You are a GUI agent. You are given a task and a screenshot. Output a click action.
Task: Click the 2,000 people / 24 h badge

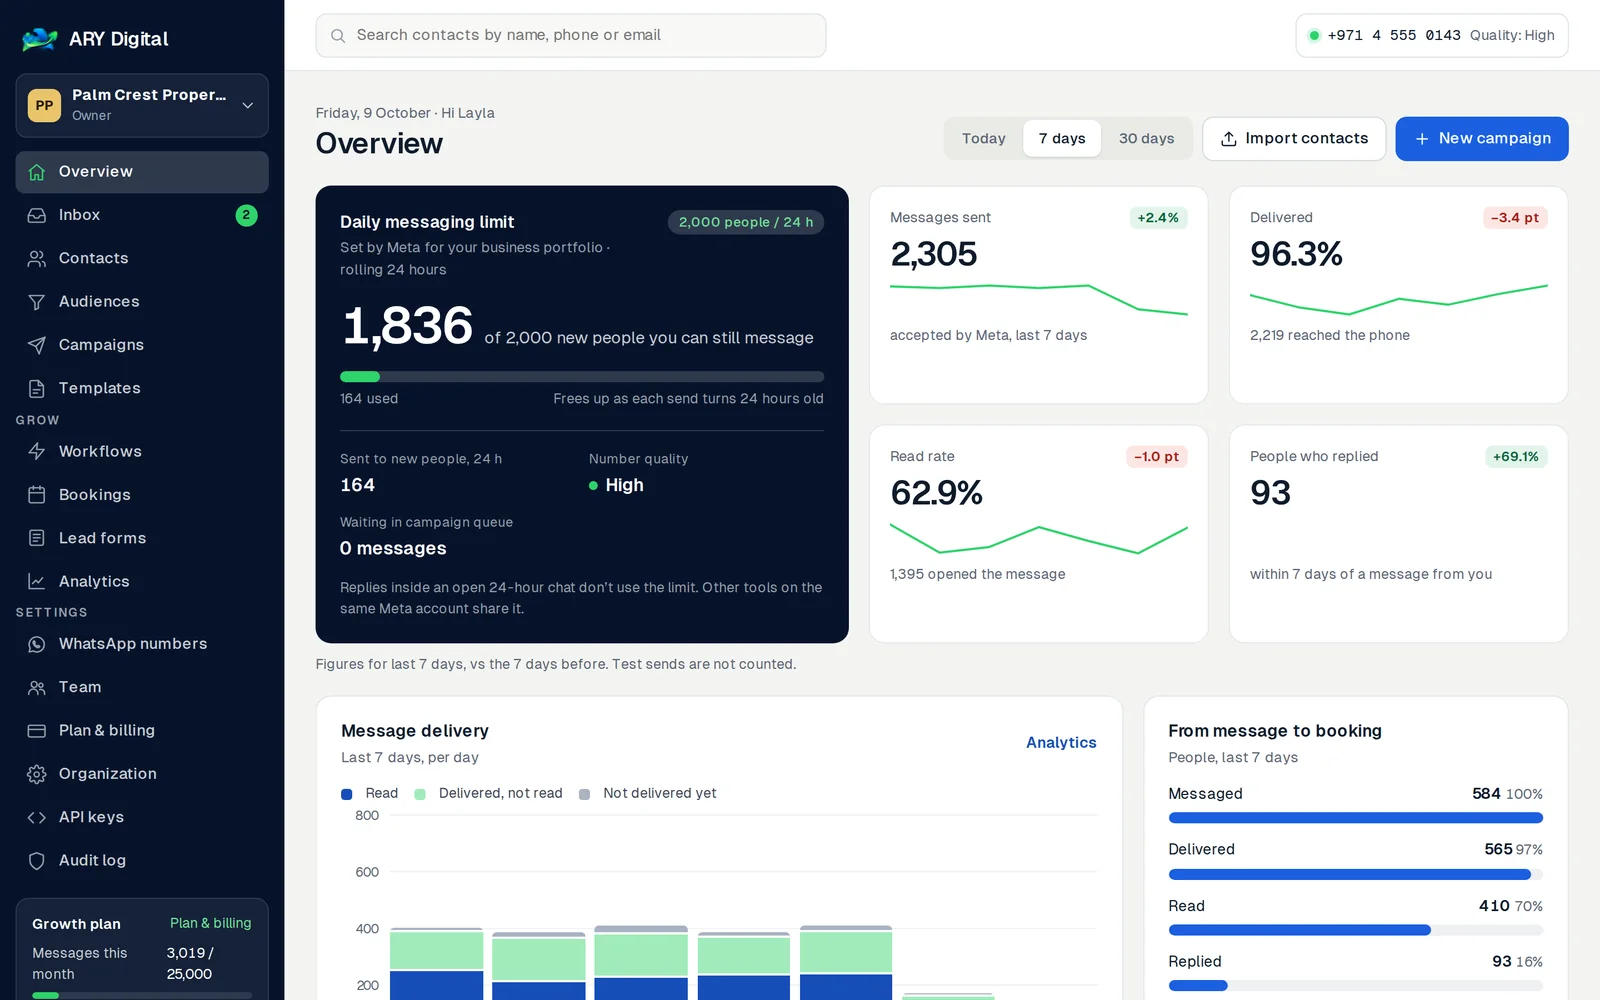coord(746,222)
